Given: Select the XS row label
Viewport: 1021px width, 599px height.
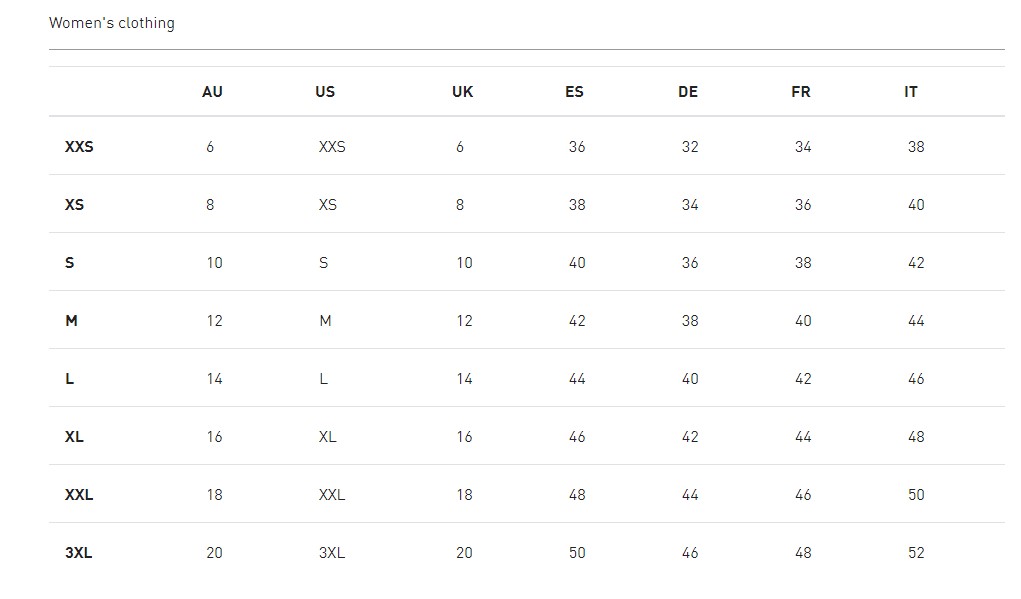Looking at the screenshot, I should point(74,205).
